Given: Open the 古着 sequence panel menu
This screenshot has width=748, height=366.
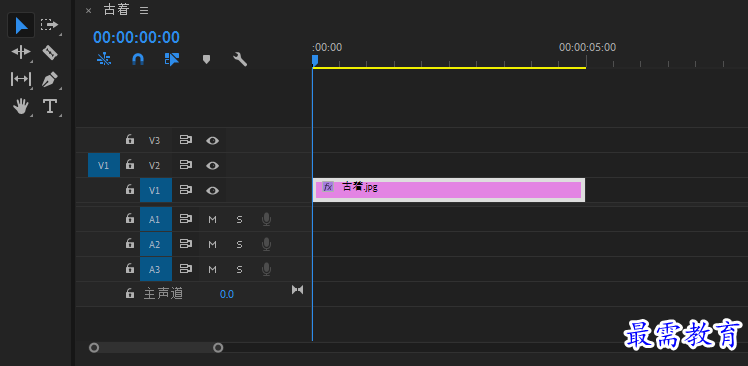Looking at the screenshot, I should [144, 10].
